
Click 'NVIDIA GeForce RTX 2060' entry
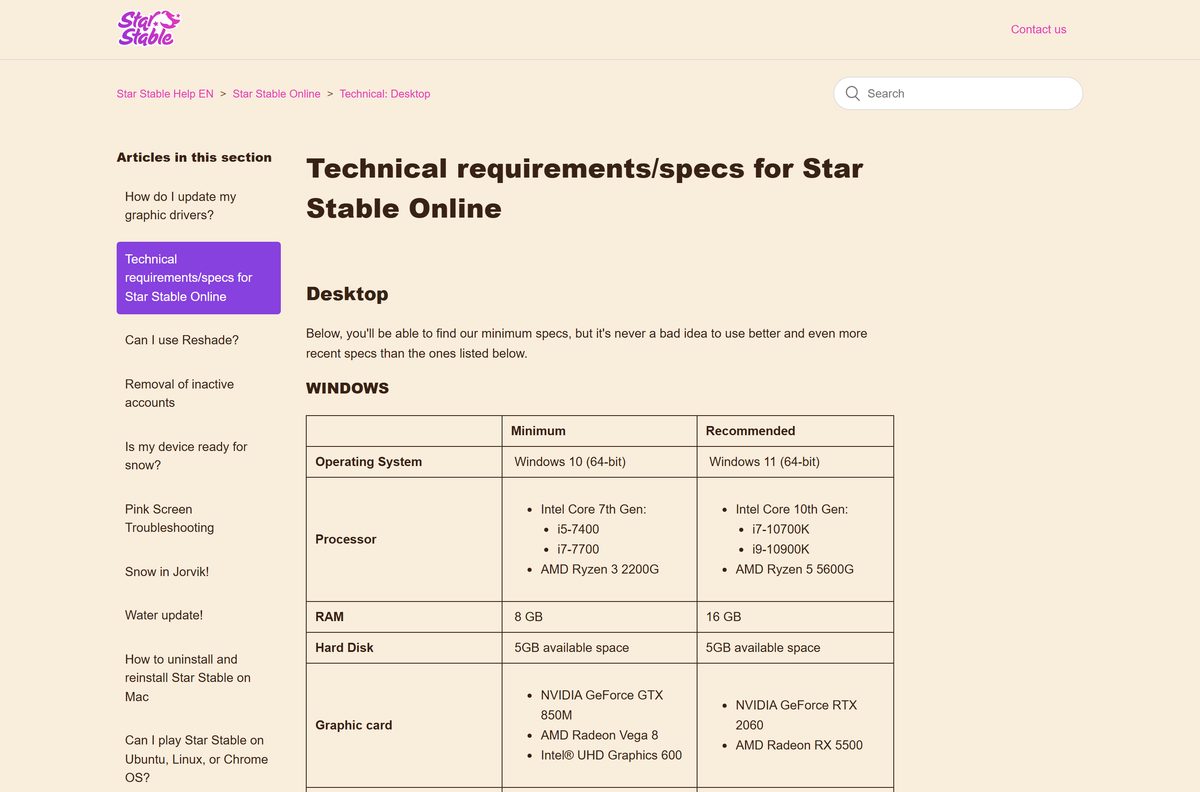796,715
